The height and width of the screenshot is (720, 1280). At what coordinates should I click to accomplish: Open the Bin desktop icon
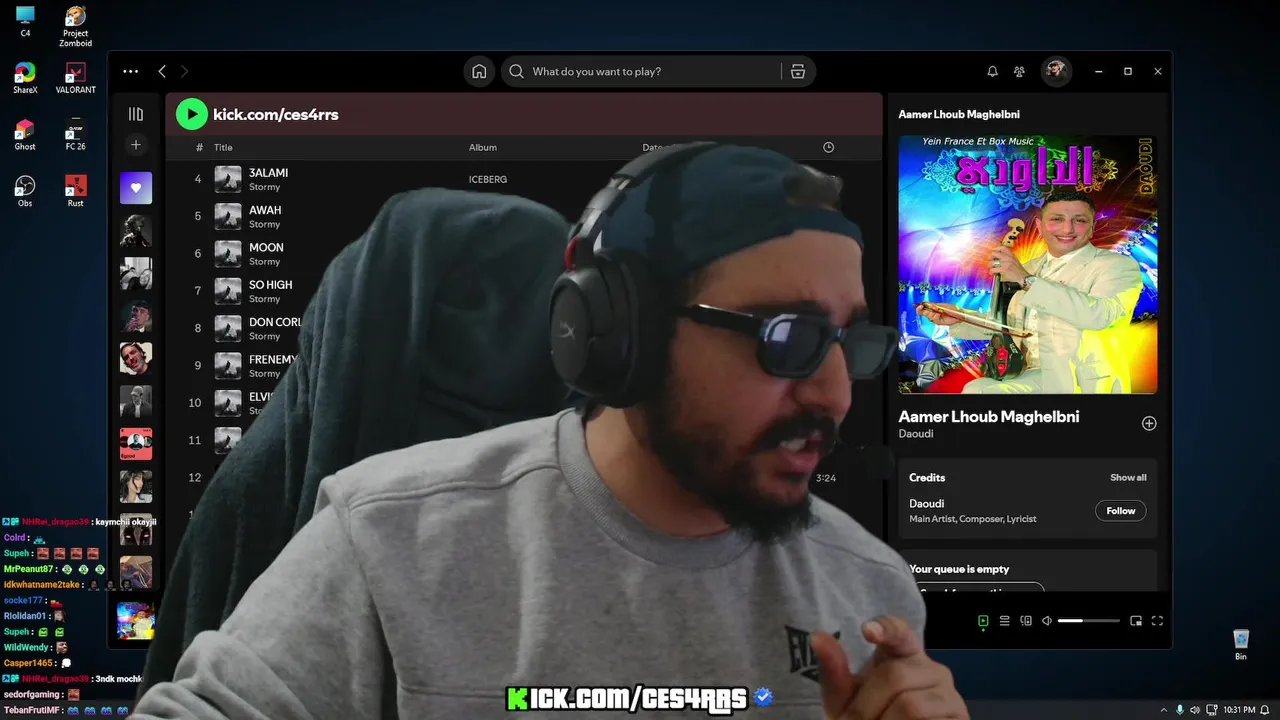coord(1241,645)
